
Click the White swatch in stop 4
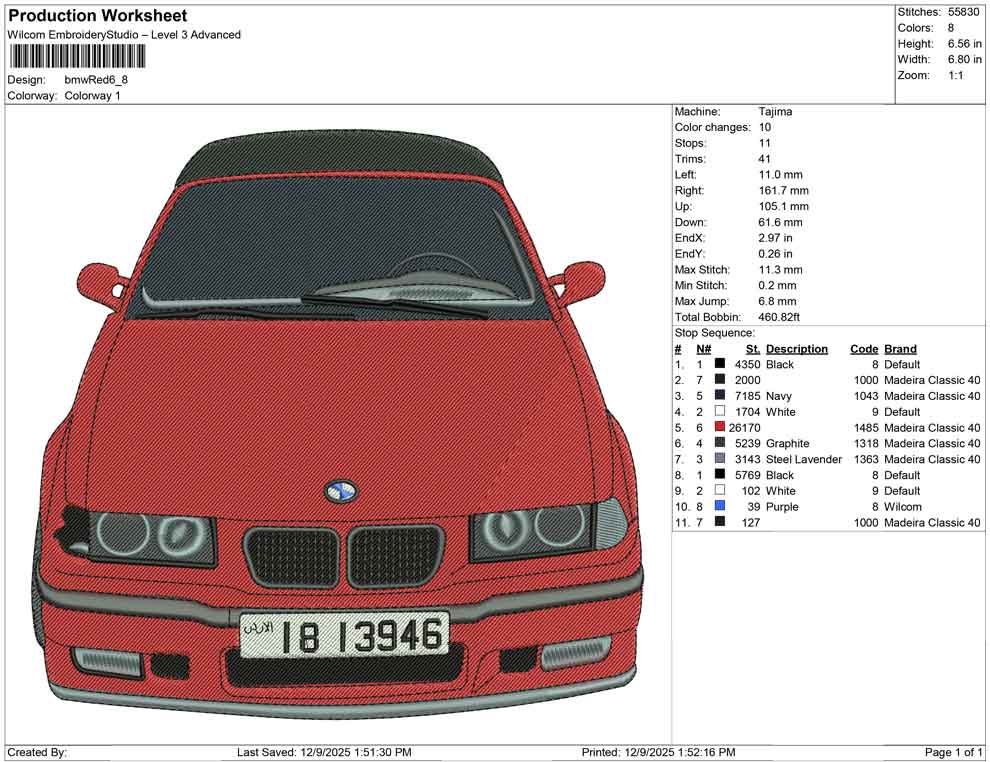tap(719, 412)
